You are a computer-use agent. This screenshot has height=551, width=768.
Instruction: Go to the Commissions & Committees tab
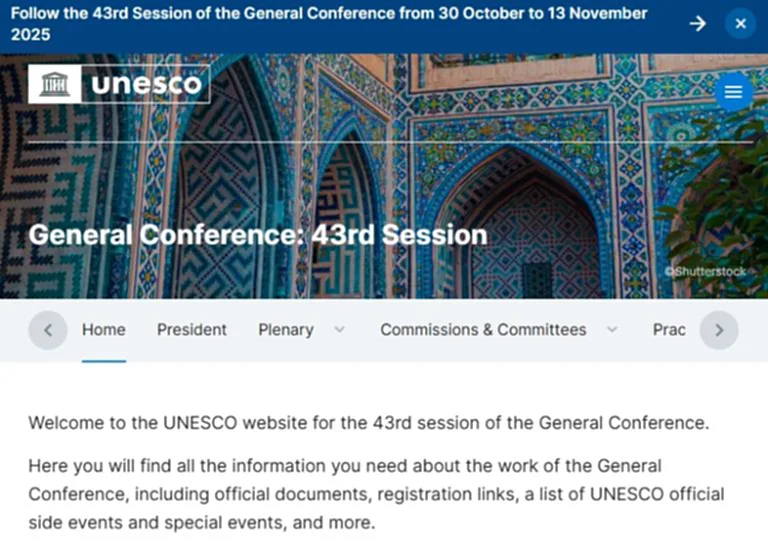(483, 330)
